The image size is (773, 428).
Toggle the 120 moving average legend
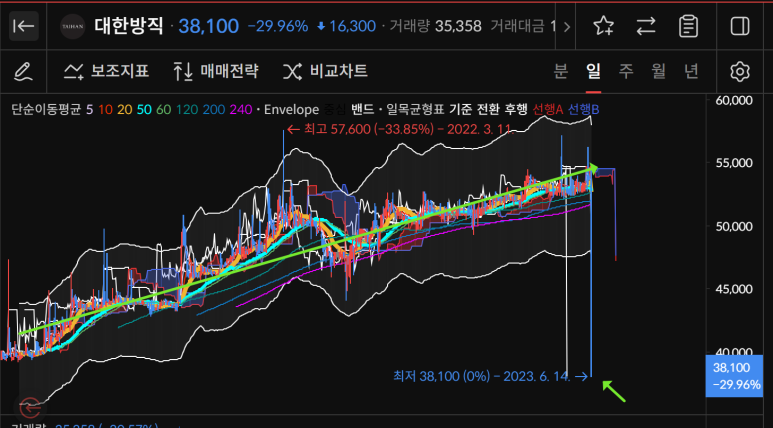(x=185, y=109)
